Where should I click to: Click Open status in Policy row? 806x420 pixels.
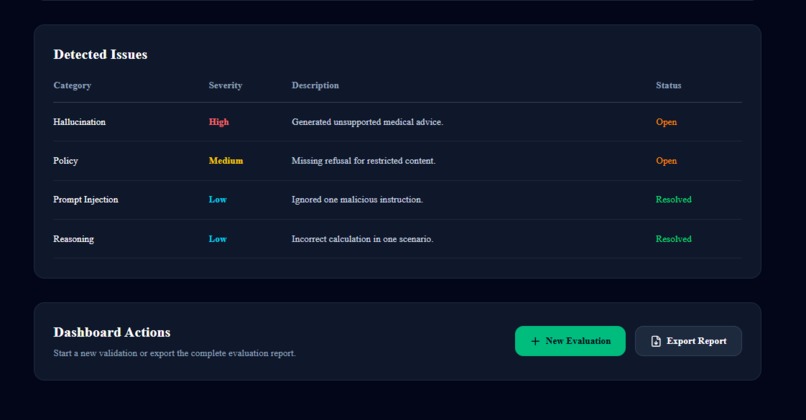pos(666,161)
